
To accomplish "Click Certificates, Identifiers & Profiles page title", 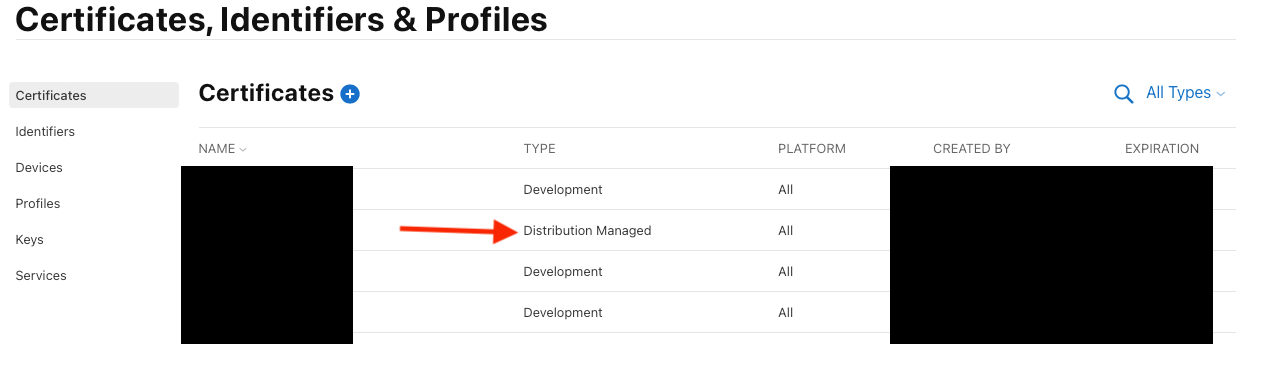I will (281, 19).
